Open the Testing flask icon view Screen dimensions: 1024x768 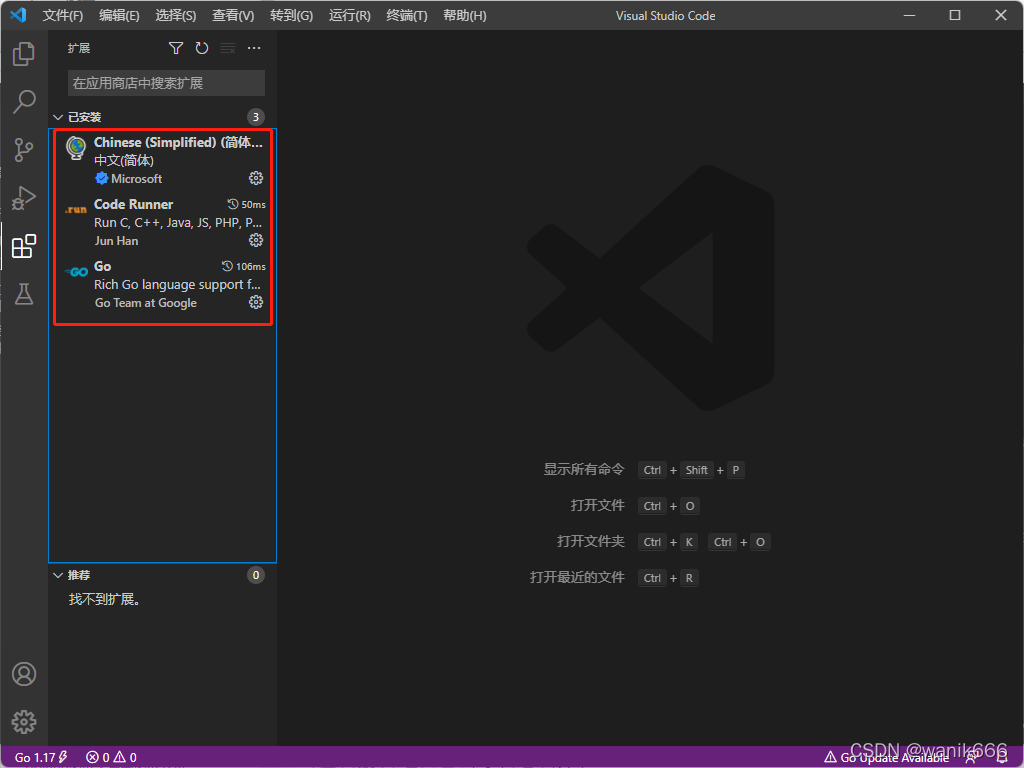(24, 294)
